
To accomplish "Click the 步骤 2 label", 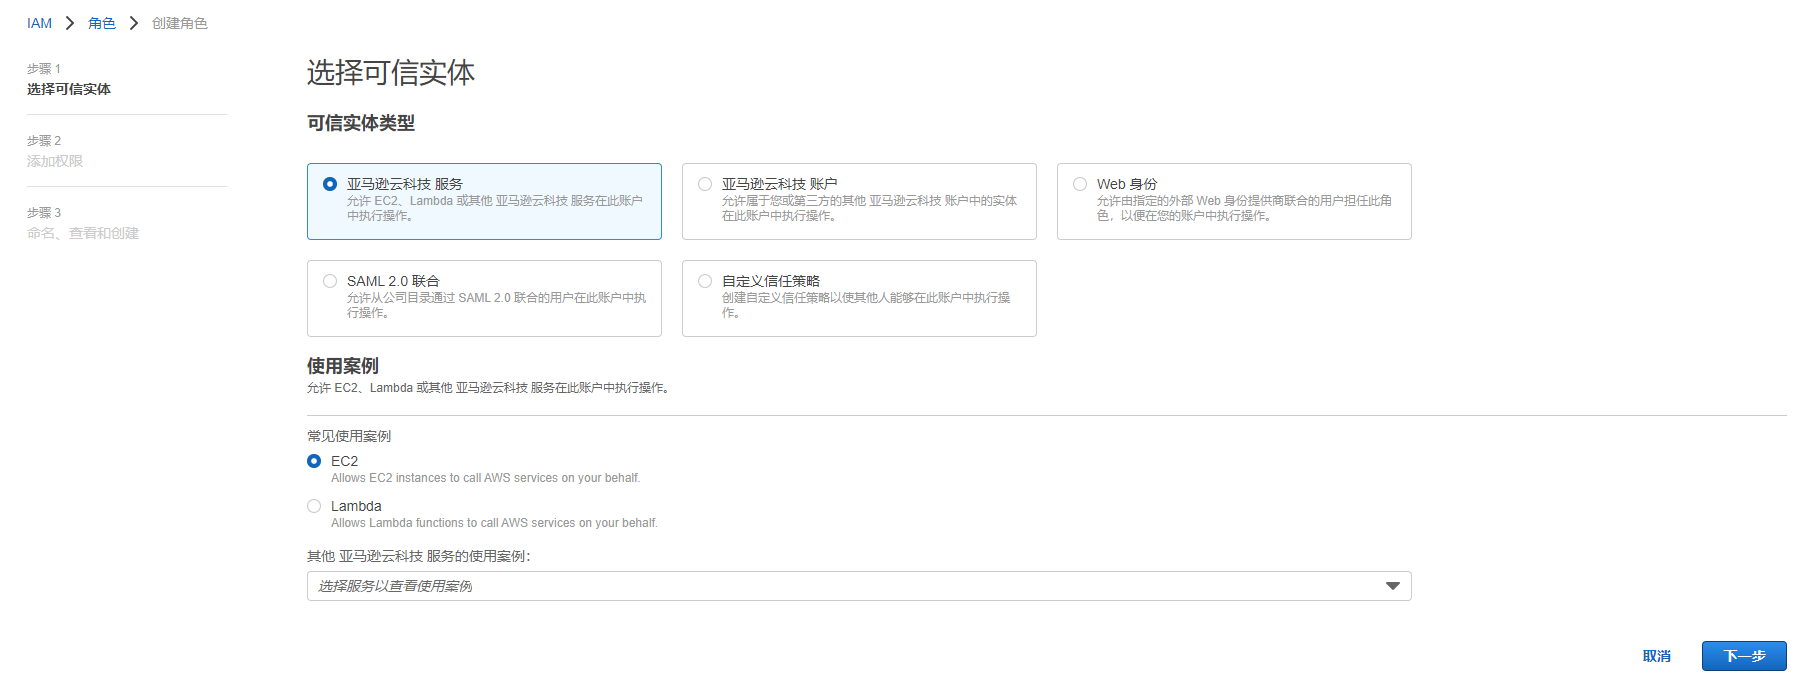I will [x=44, y=141].
